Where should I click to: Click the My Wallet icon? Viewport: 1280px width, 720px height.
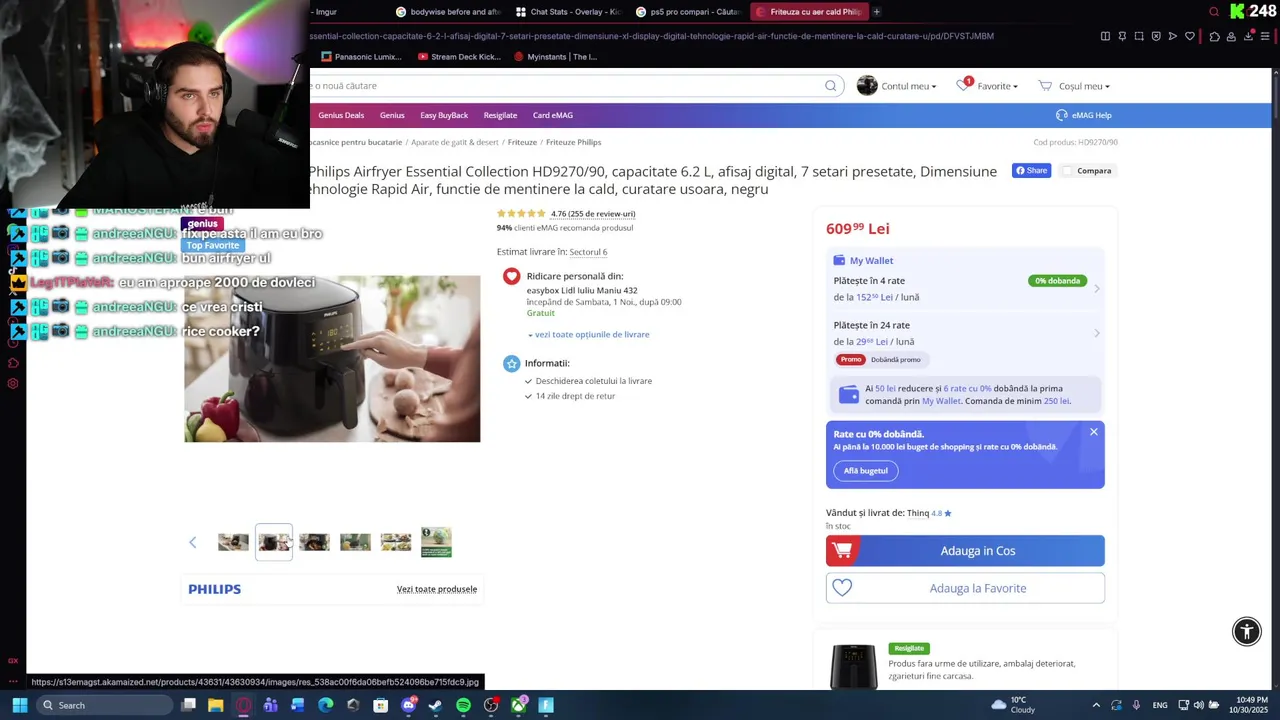click(839, 260)
